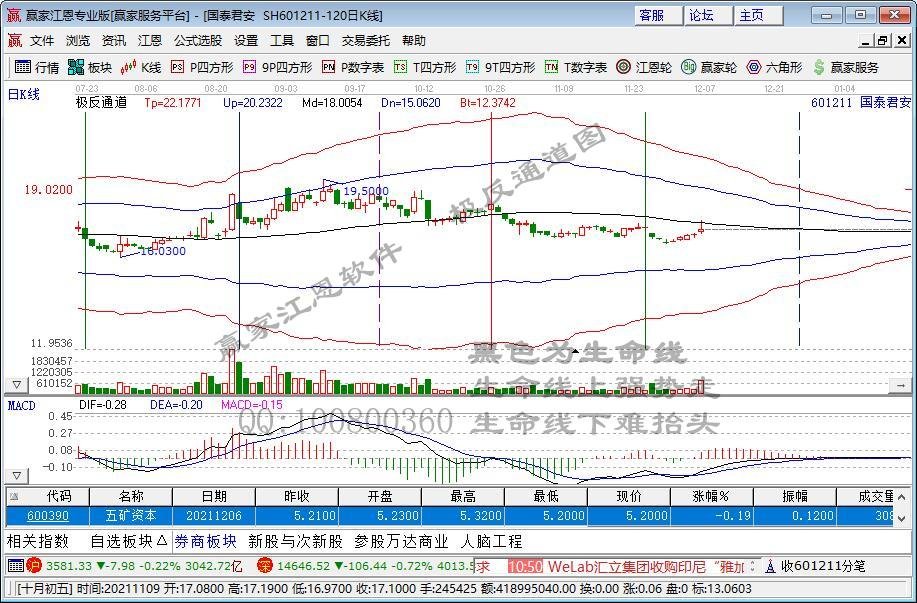
Task: Open the 9T四方形 tool
Action: coord(501,67)
